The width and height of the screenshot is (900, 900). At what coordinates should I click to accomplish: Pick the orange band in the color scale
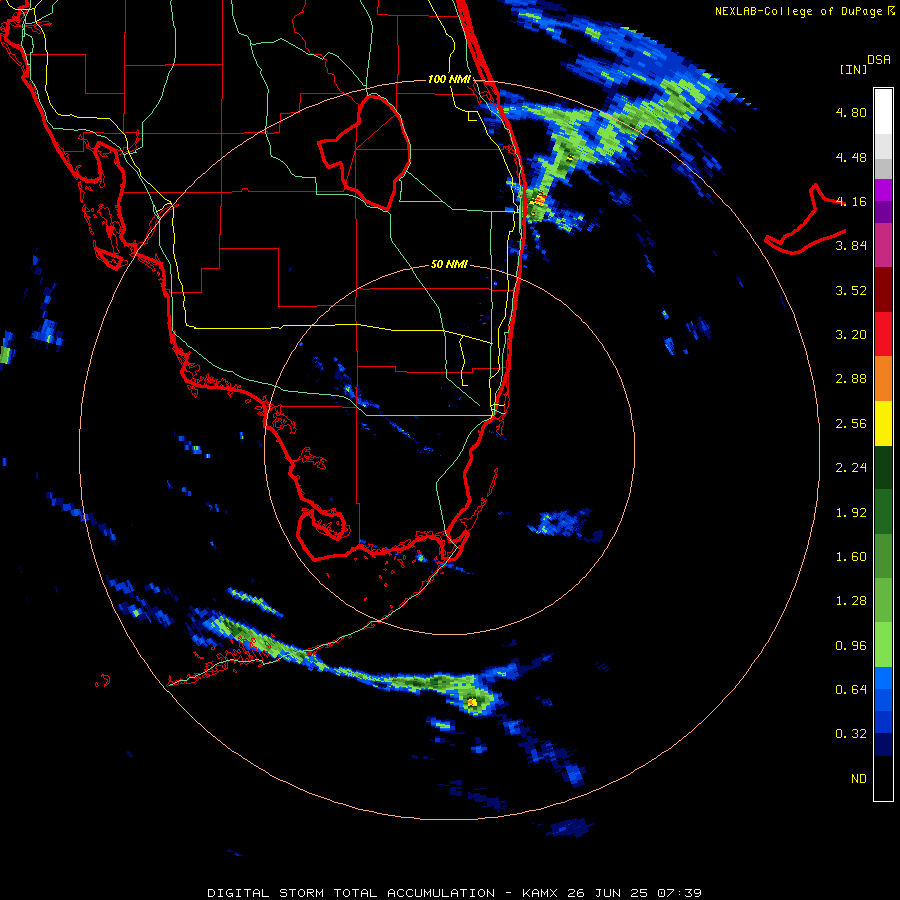(883, 379)
